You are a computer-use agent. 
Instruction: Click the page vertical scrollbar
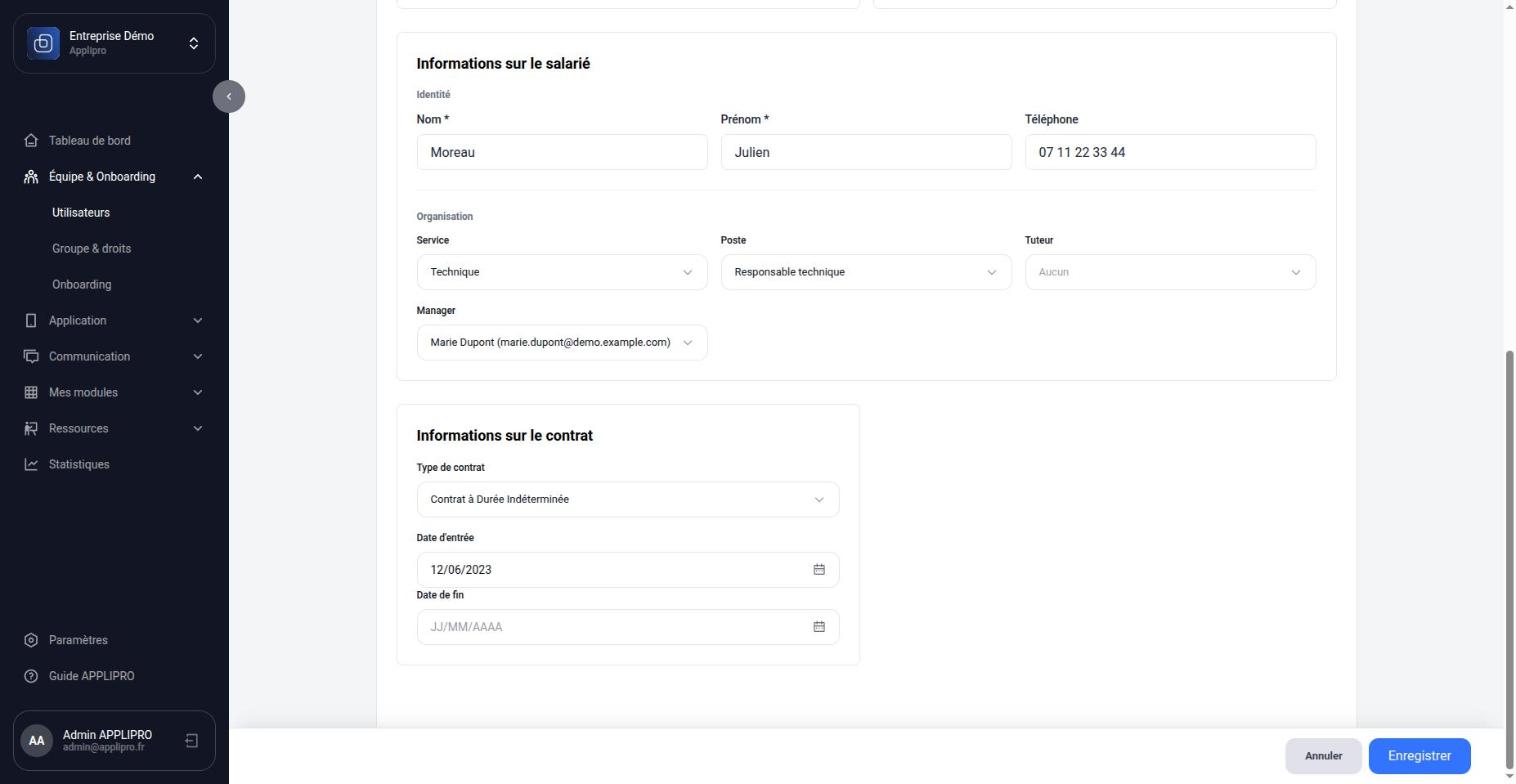pyautogui.click(x=1509, y=560)
